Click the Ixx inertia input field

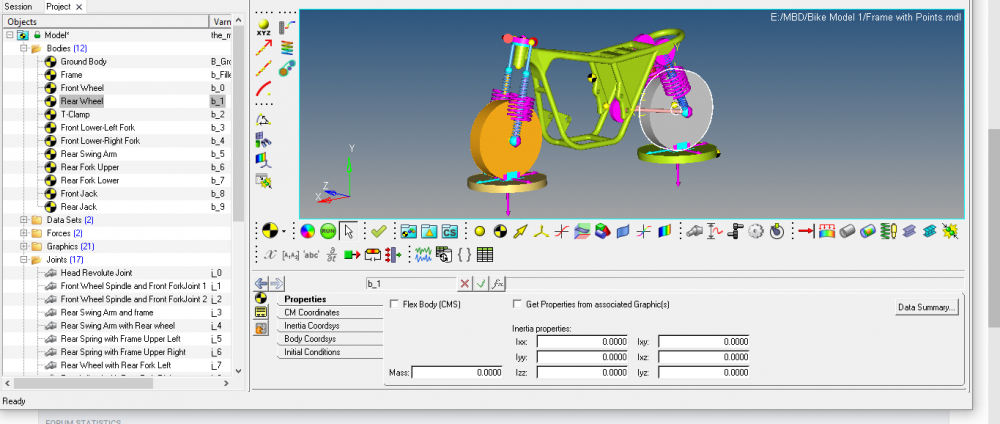click(582, 342)
